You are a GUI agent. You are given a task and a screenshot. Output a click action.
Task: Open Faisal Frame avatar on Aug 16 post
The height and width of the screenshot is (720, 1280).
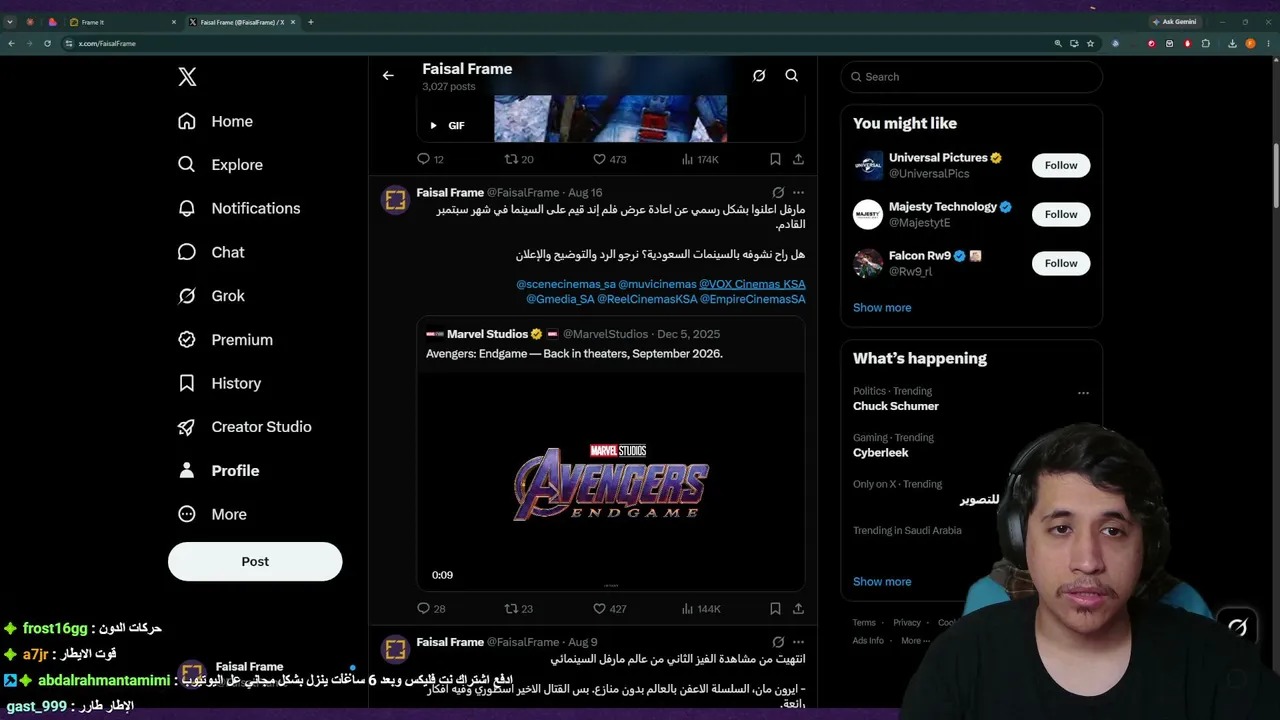pyautogui.click(x=396, y=199)
